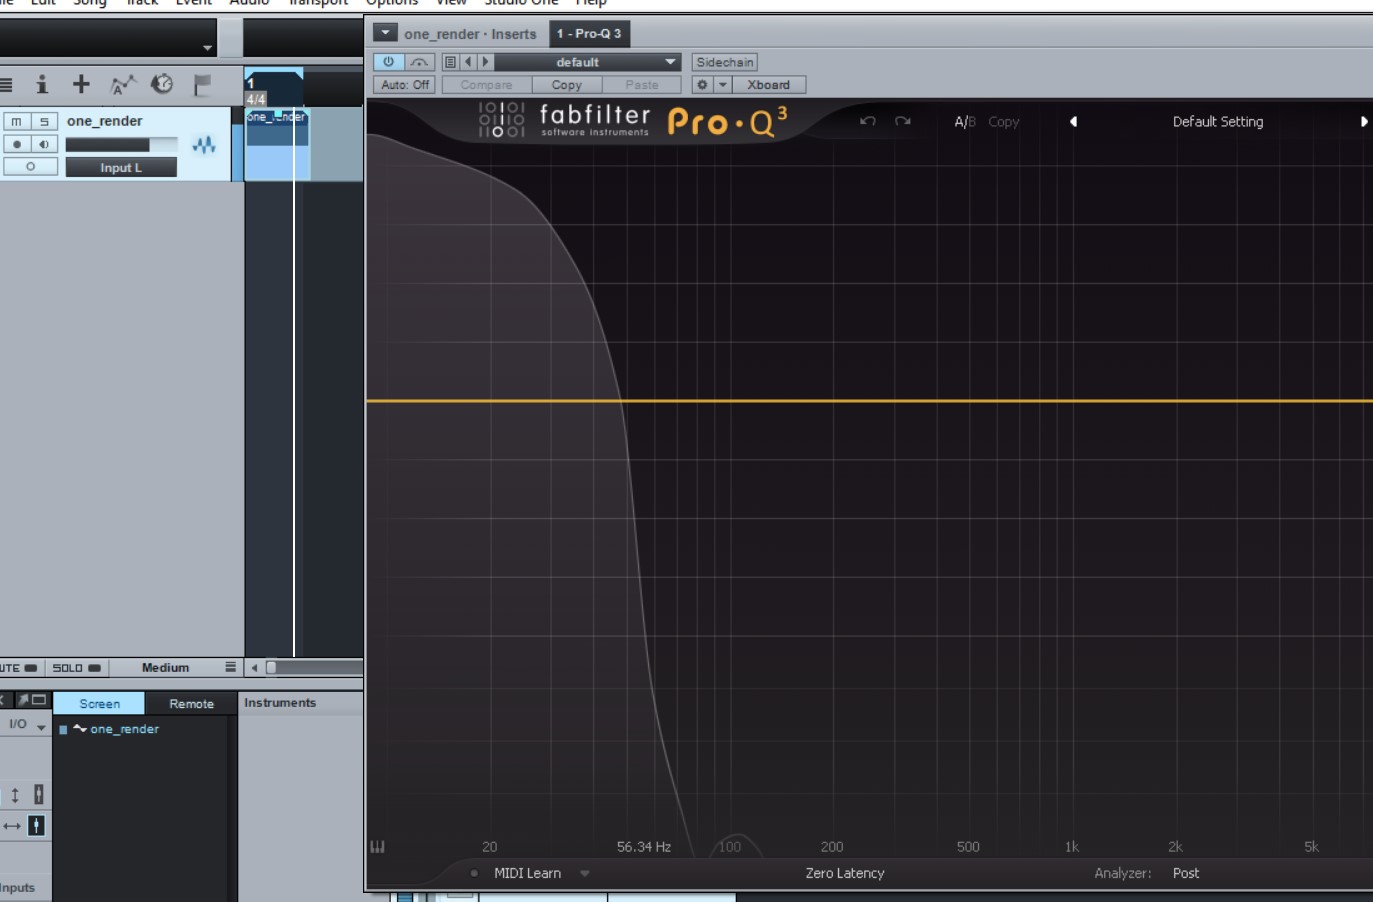Change analyzer mode from Post
1373x902 pixels.
(1186, 873)
